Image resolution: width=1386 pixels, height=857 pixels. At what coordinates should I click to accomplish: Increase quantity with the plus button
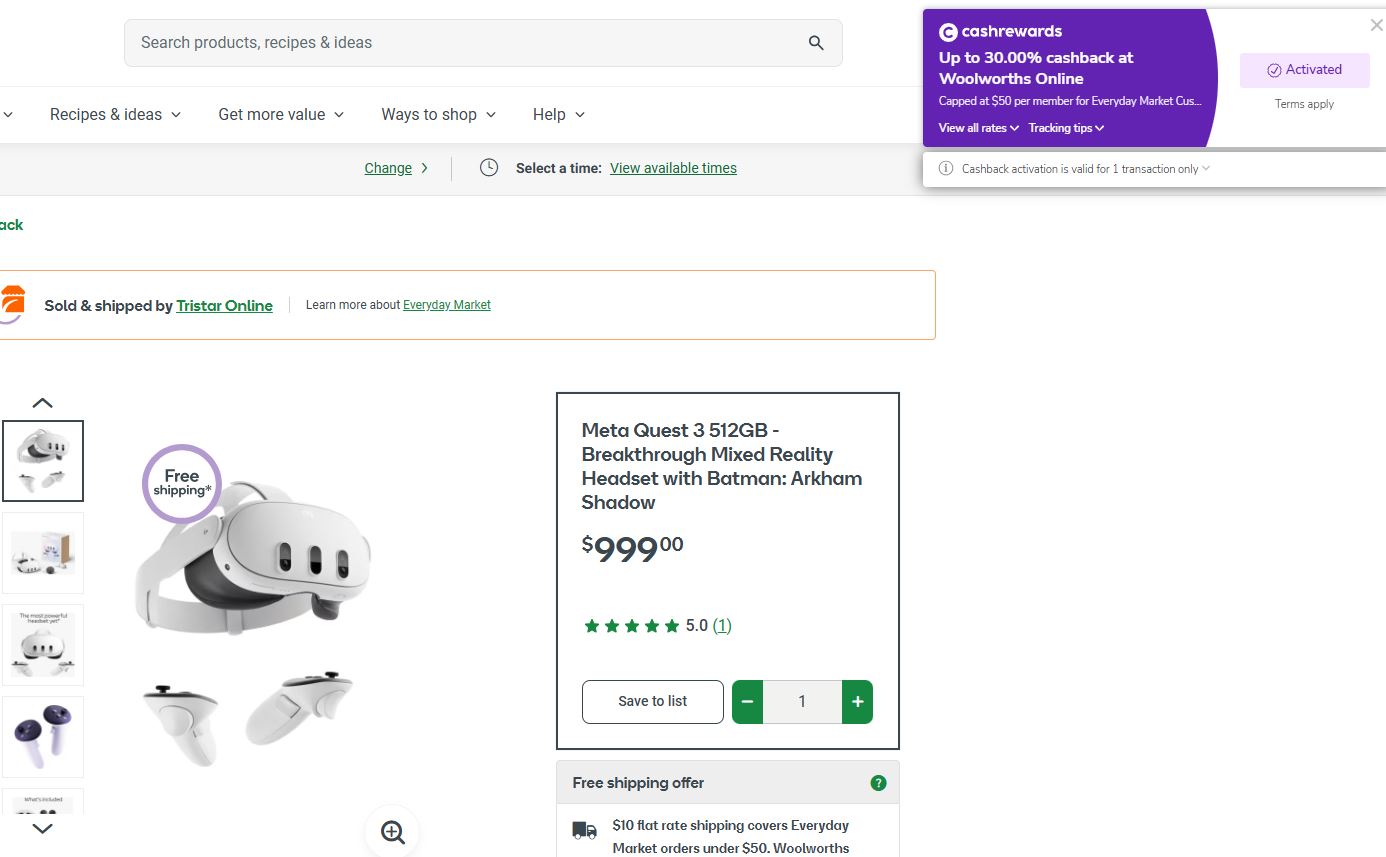(857, 702)
